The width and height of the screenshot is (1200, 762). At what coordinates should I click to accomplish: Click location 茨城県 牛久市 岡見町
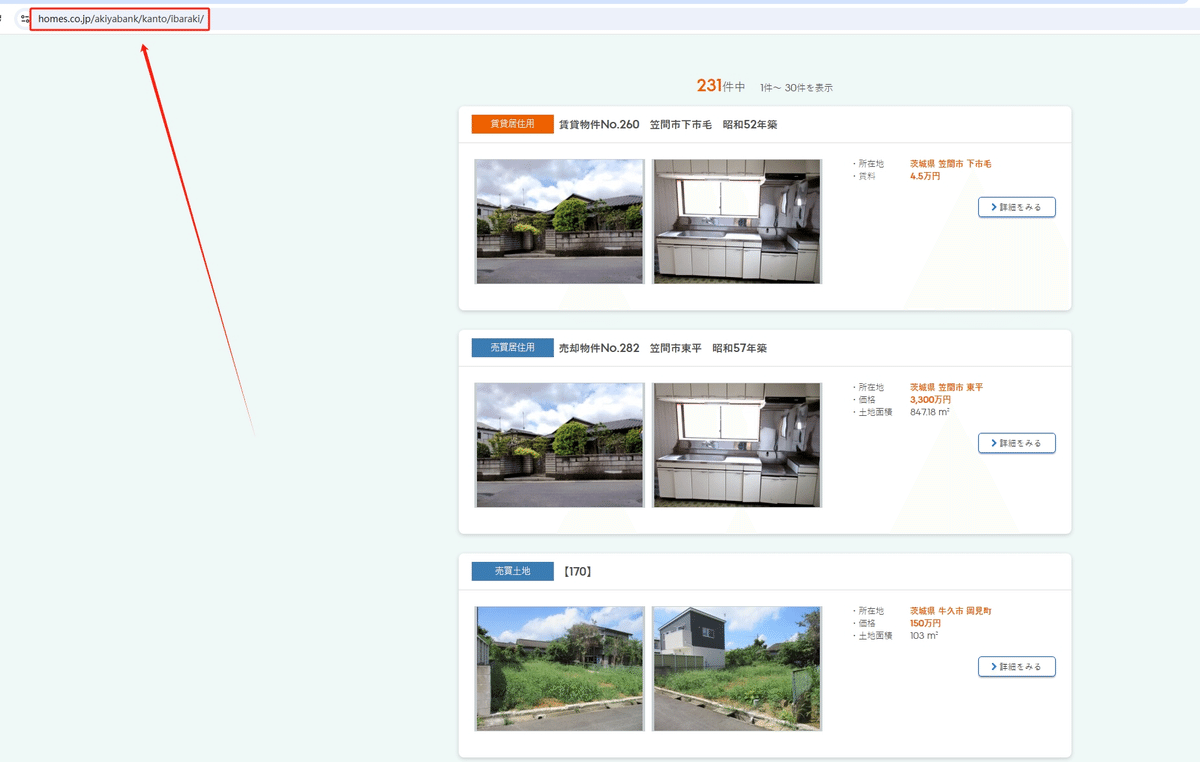click(950, 610)
